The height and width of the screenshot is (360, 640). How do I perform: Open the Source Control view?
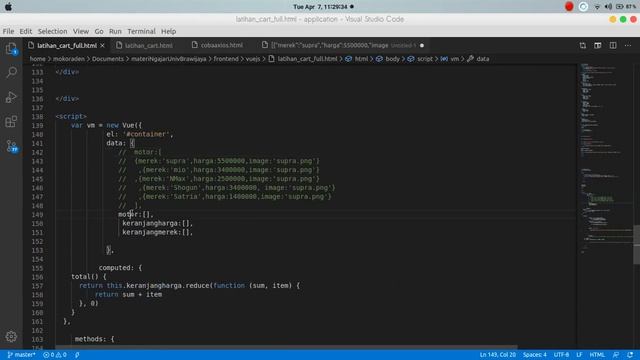[x=11, y=146]
